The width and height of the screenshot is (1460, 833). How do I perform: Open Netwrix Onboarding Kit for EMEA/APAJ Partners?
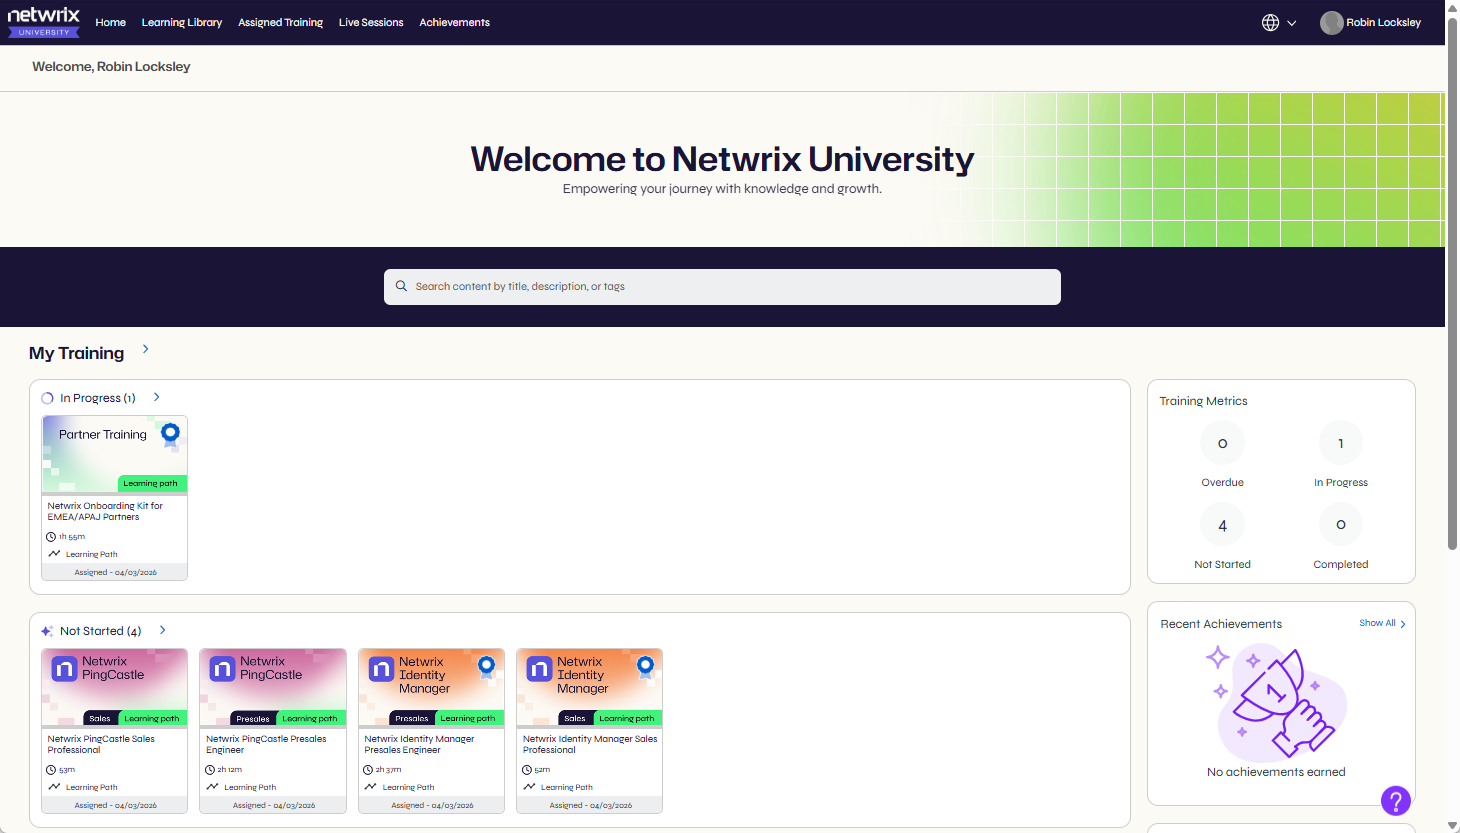click(105, 511)
